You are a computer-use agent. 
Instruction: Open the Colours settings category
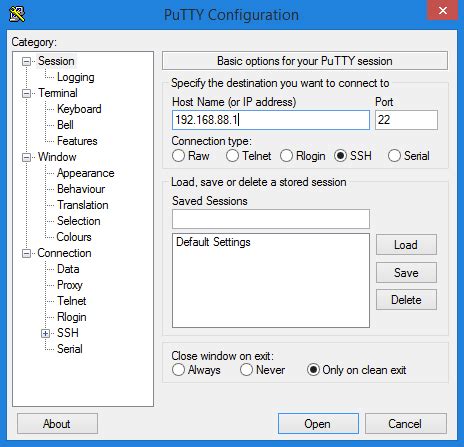[x=74, y=237]
